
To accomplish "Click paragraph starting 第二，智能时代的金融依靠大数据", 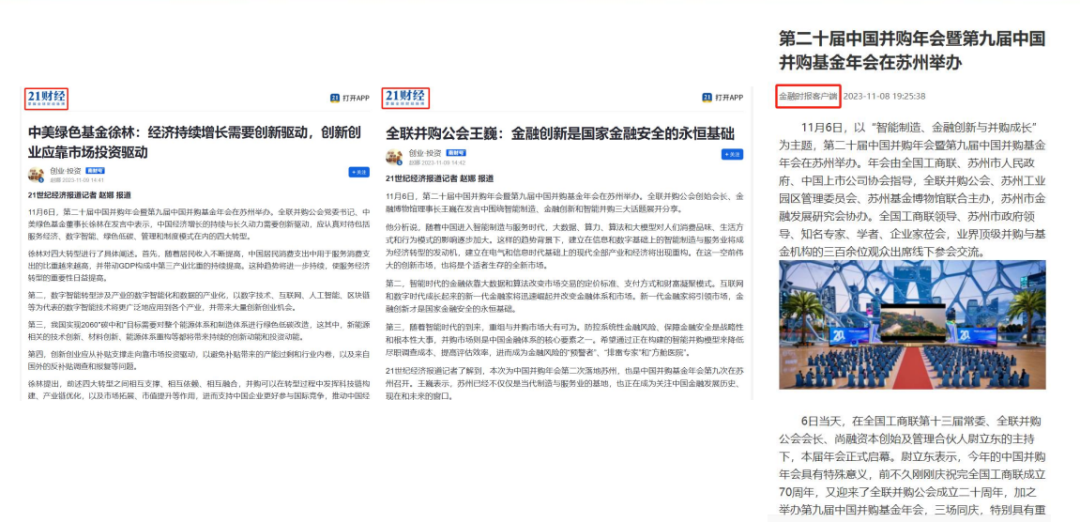I will coord(565,296).
